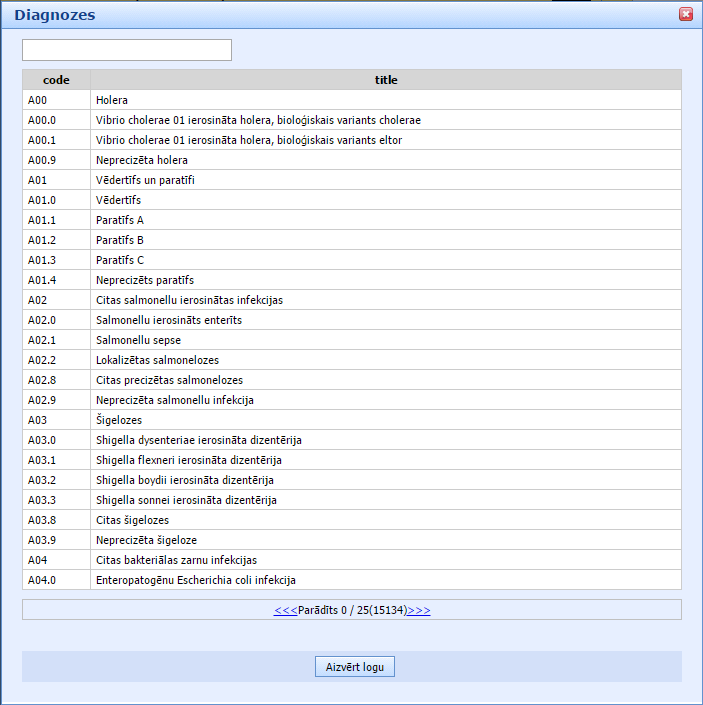This screenshot has width=703, height=705.
Task: Select the Paratīfs A entry
Action: (x=120, y=220)
